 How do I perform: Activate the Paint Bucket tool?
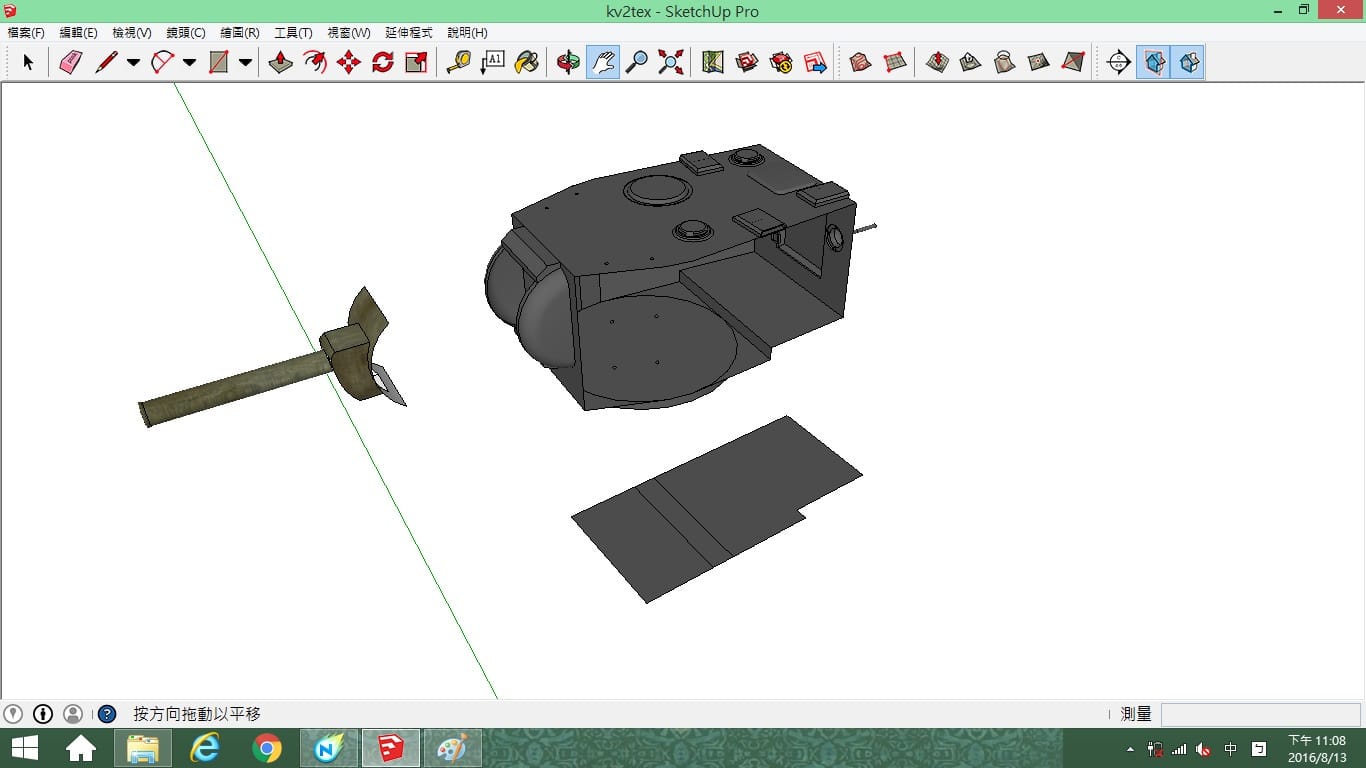526,62
